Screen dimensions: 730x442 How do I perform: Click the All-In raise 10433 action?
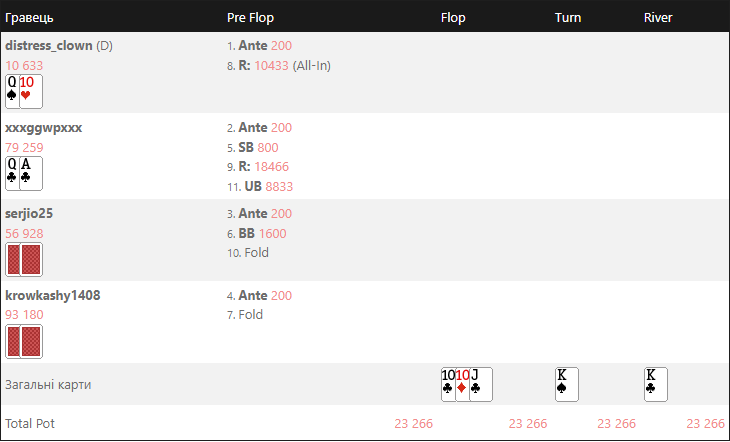[x=279, y=66]
